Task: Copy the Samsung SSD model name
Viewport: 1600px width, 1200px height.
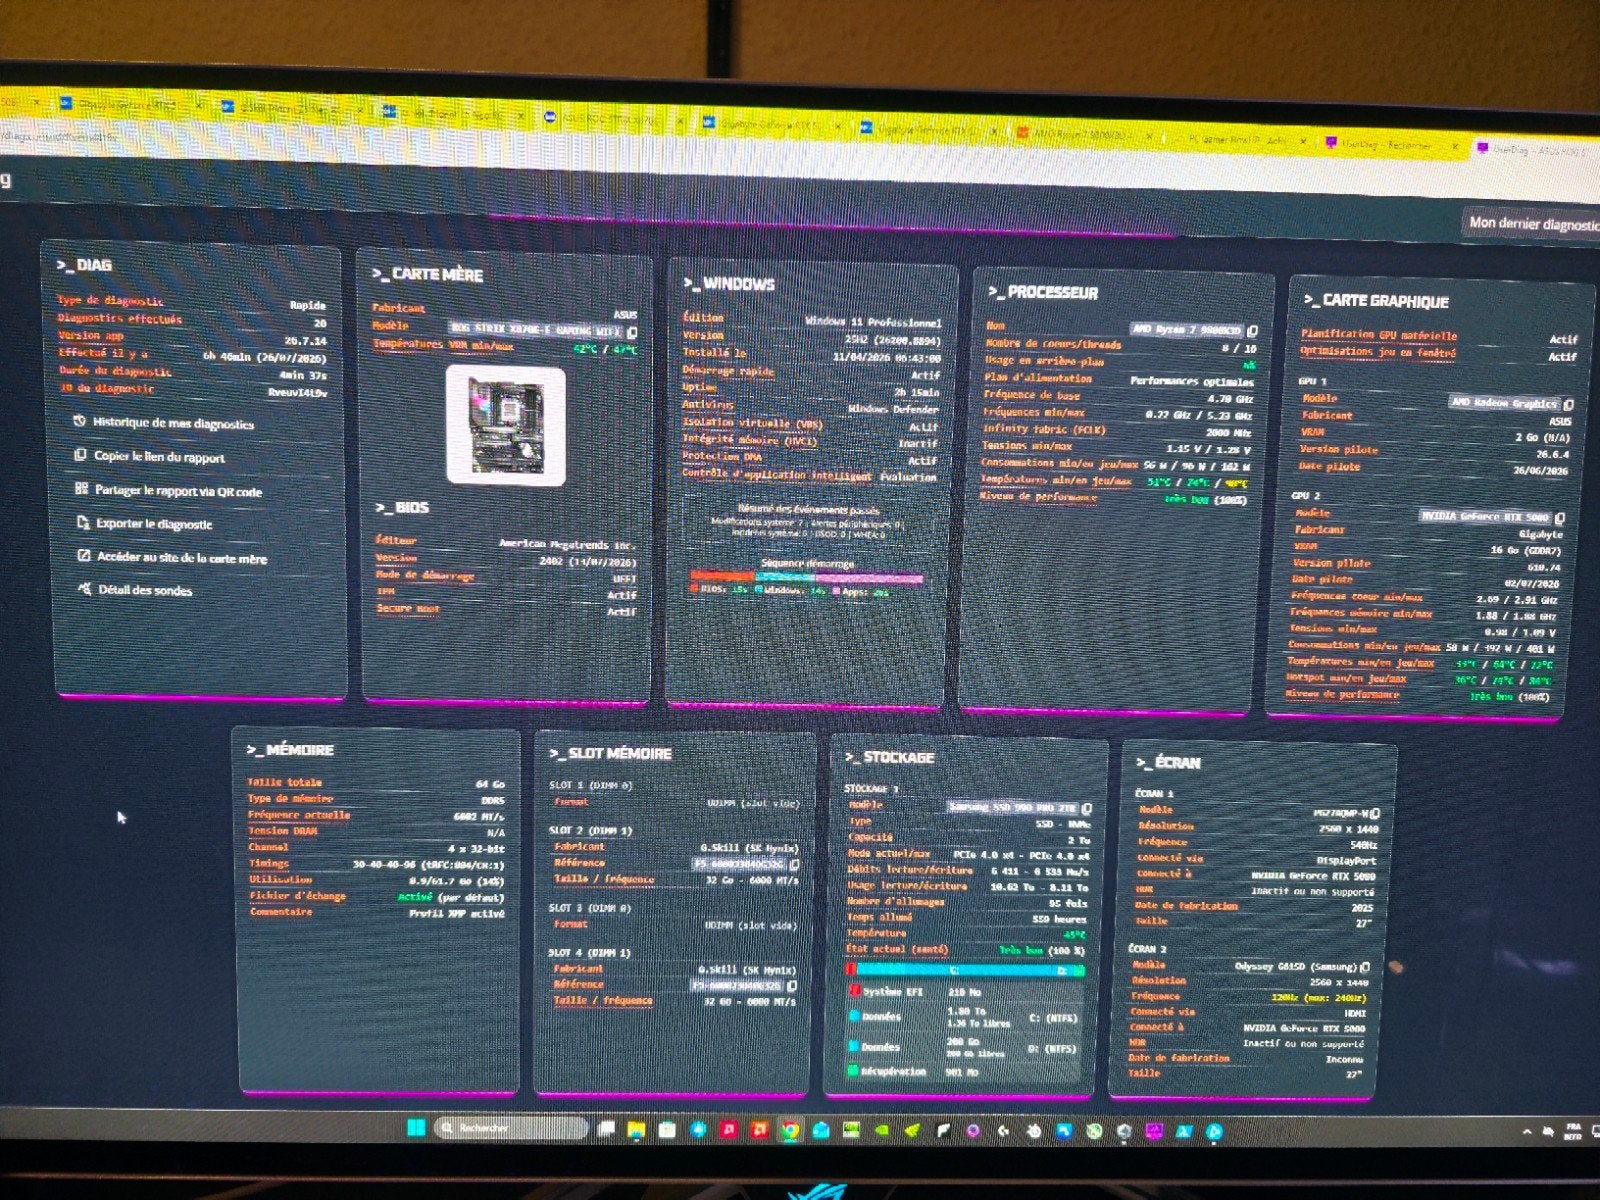Action: (x=1086, y=808)
